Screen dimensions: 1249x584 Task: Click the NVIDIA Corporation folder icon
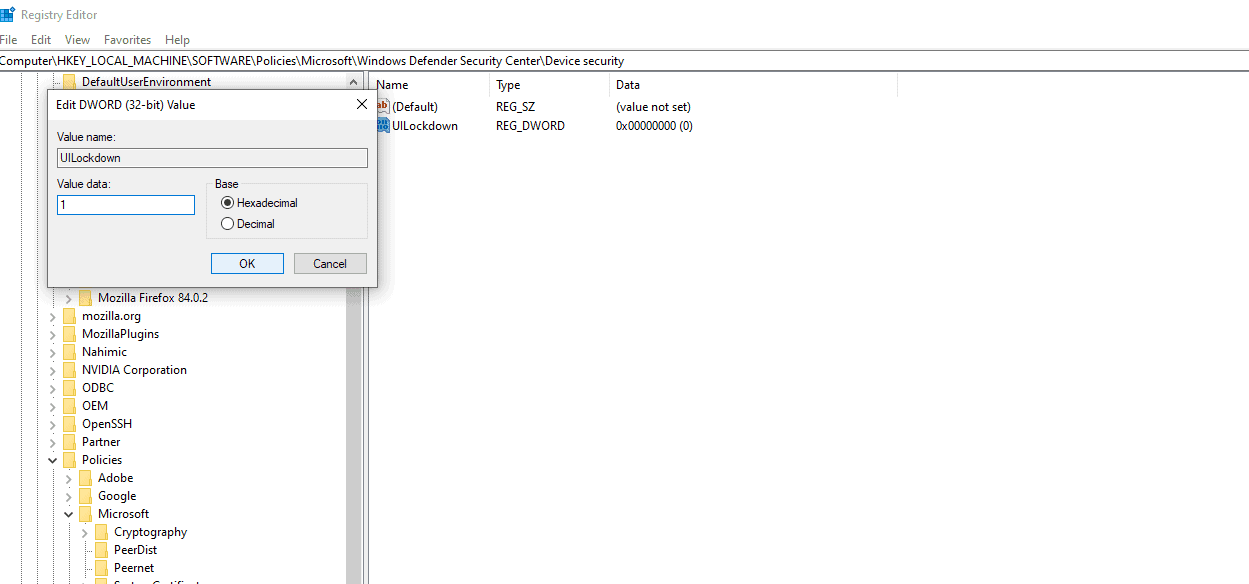click(x=69, y=370)
